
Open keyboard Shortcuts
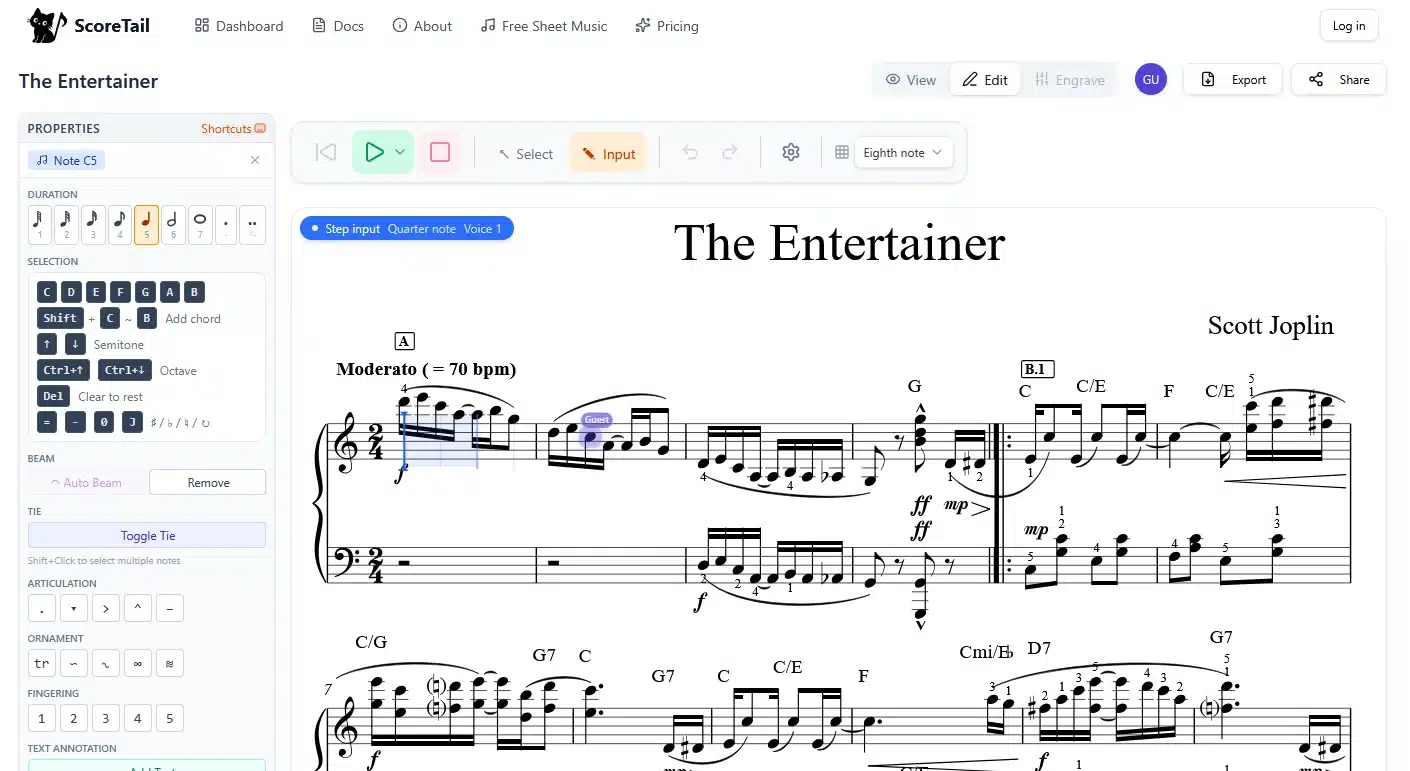coord(233,128)
